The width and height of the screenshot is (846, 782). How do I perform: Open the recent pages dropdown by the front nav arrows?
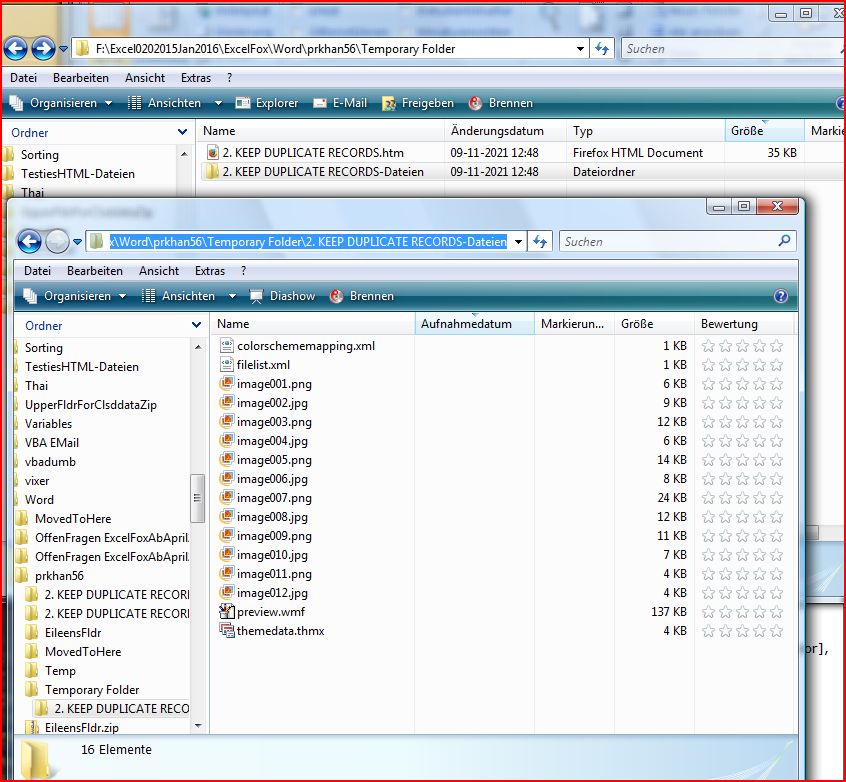[x=77, y=242]
